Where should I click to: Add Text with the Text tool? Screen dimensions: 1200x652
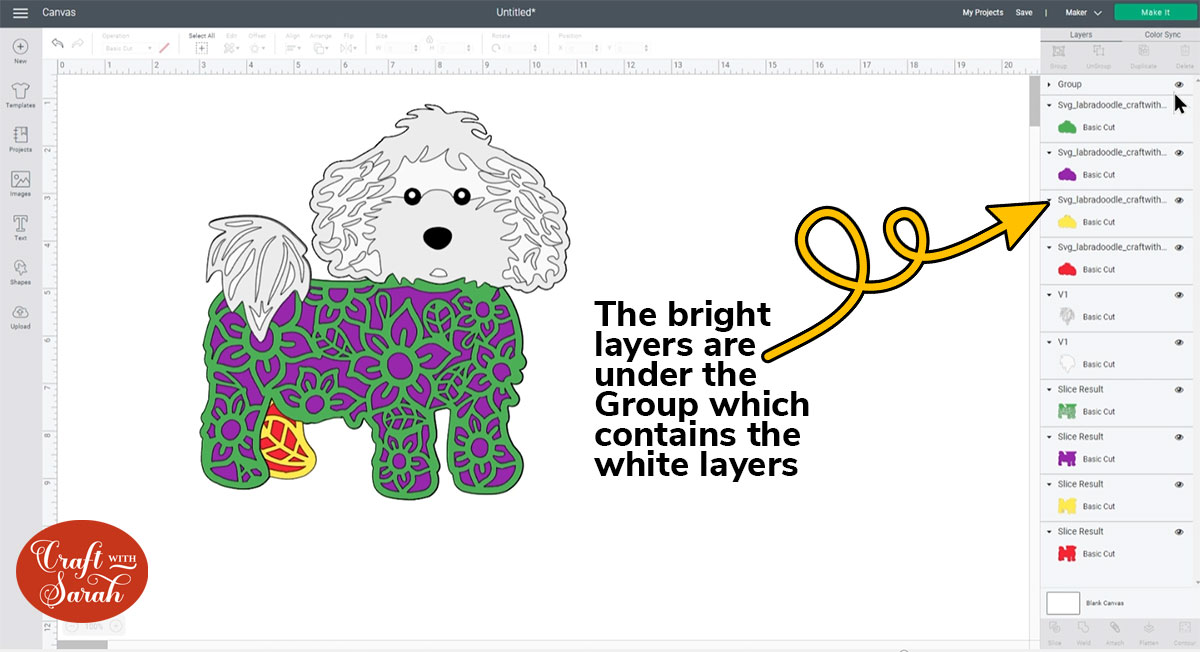pyautogui.click(x=21, y=227)
